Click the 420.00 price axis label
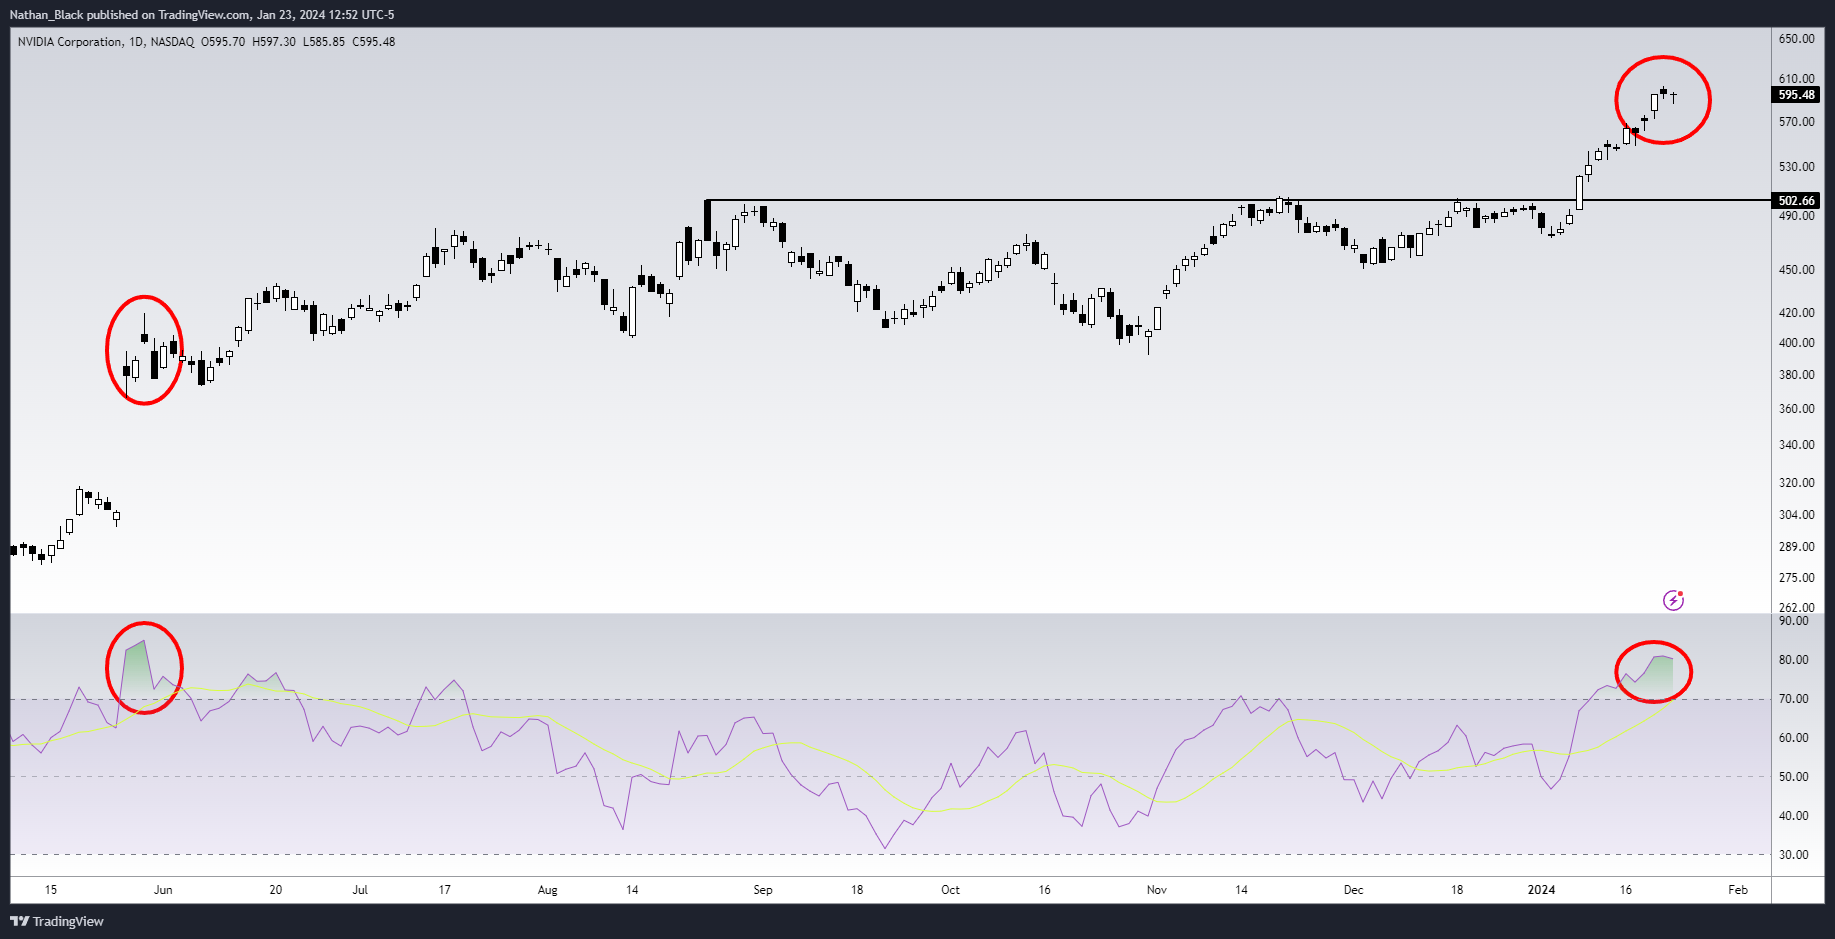1835x939 pixels. coord(1796,313)
